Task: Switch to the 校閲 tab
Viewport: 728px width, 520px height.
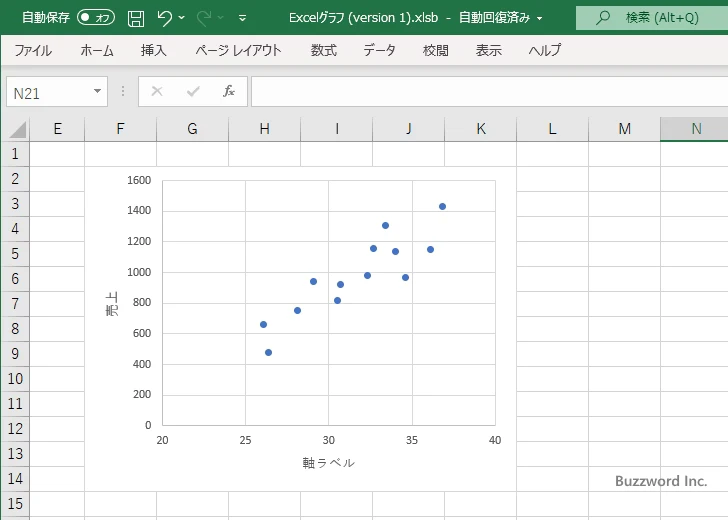Action: pyautogui.click(x=436, y=50)
